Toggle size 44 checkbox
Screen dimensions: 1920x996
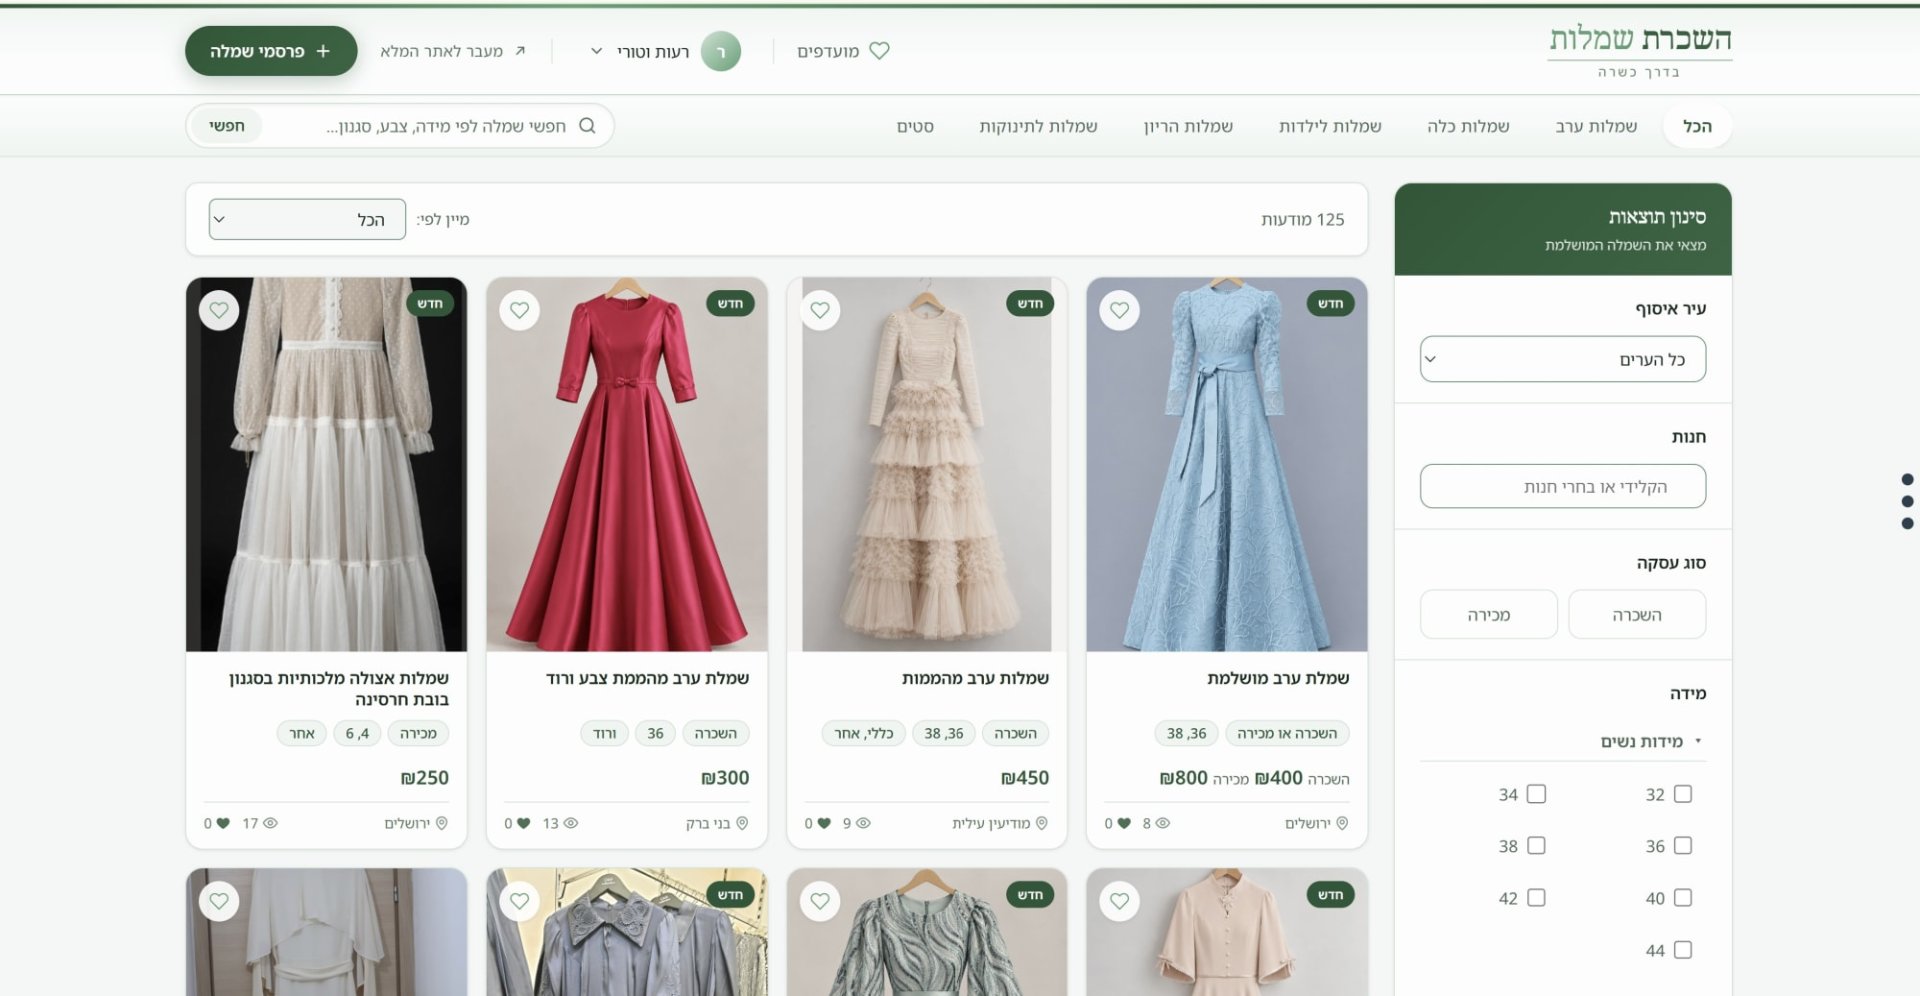(1683, 950)
